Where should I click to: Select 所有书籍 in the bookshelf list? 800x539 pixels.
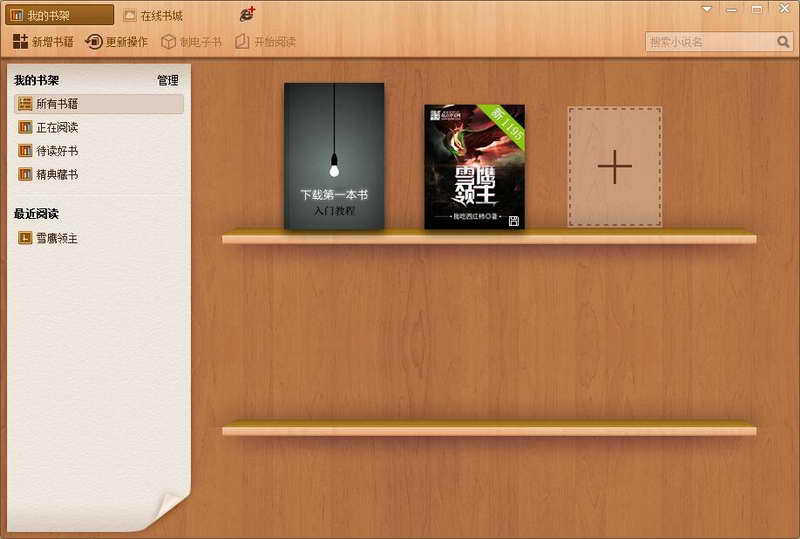click(98, 104)
